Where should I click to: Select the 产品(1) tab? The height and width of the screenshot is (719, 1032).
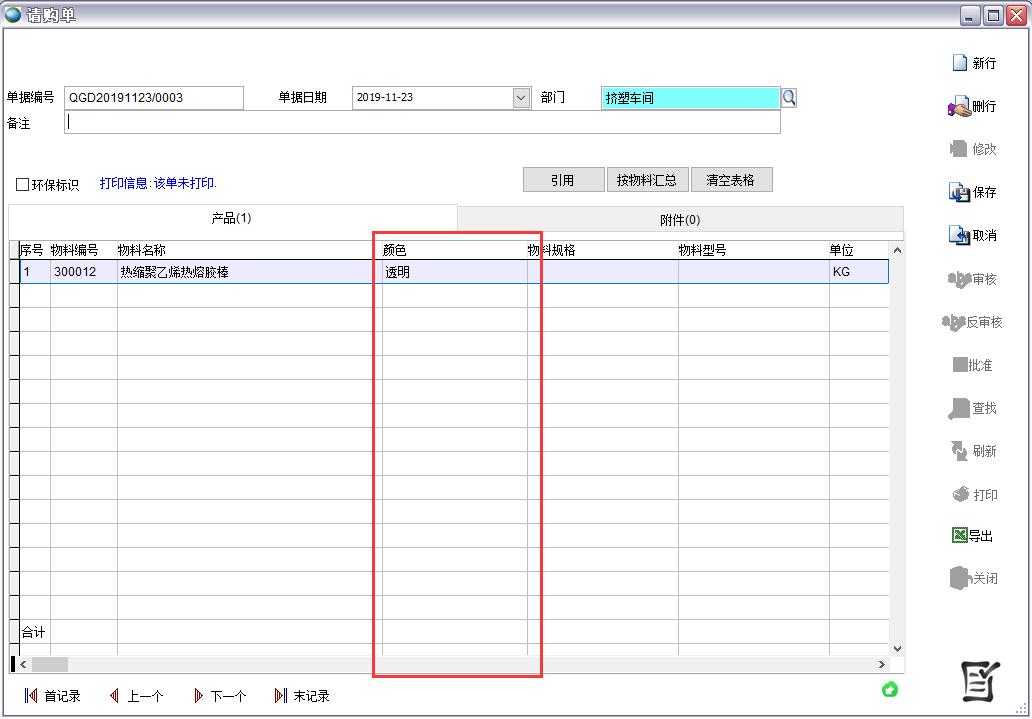232,218
